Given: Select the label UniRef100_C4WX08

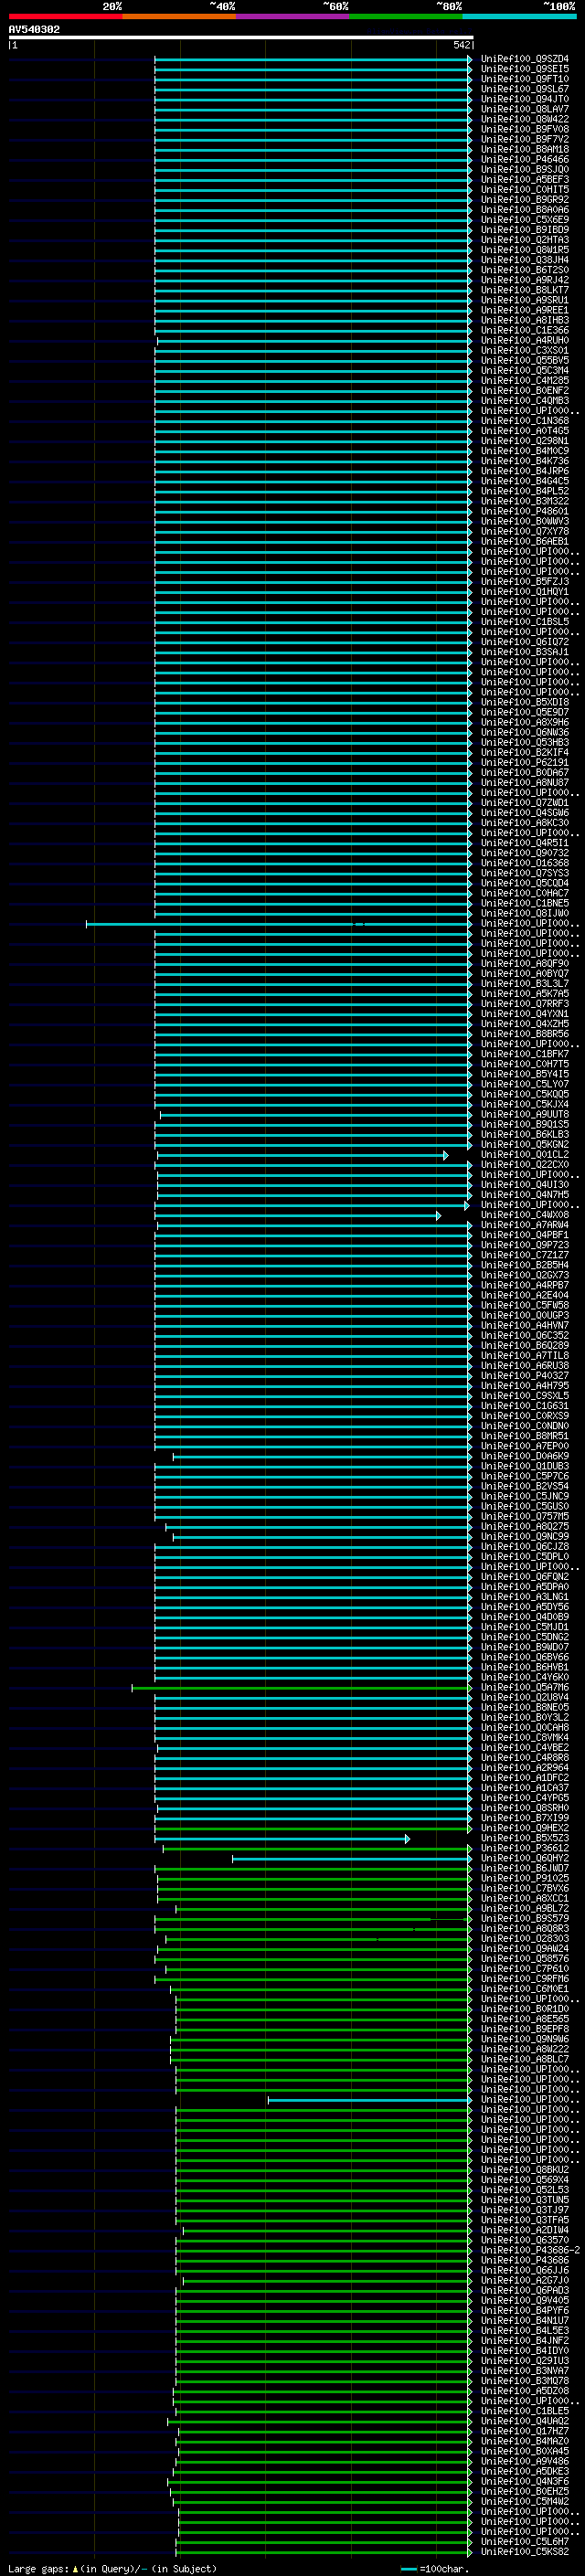Looking at the screenshot, I should coord(525,1216).
